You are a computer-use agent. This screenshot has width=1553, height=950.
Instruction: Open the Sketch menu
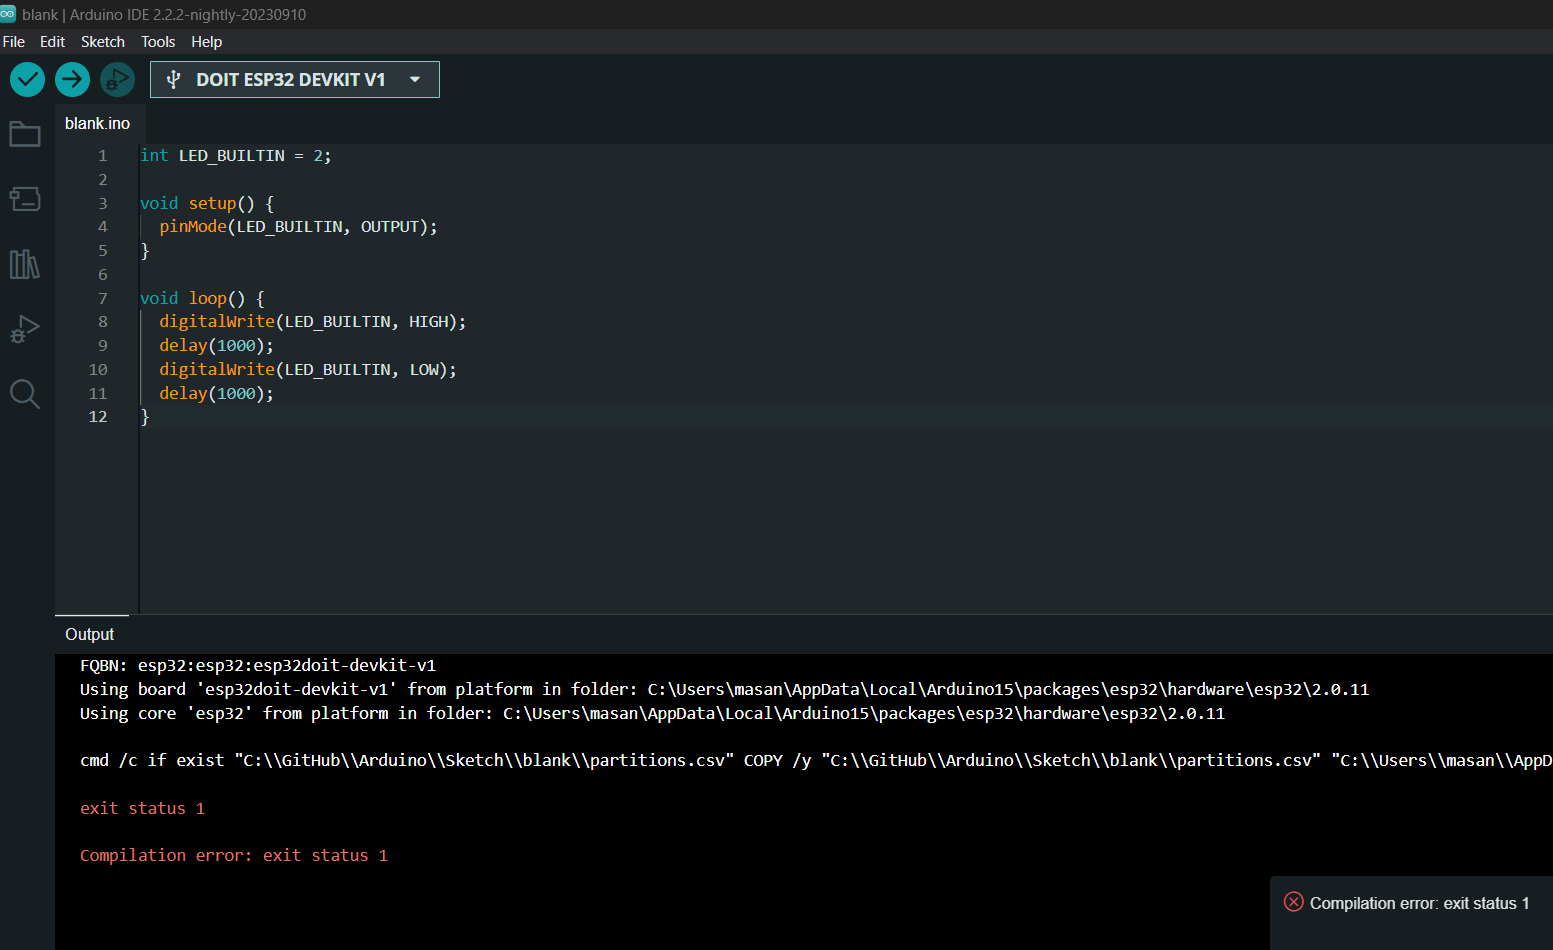pos(103,42)
